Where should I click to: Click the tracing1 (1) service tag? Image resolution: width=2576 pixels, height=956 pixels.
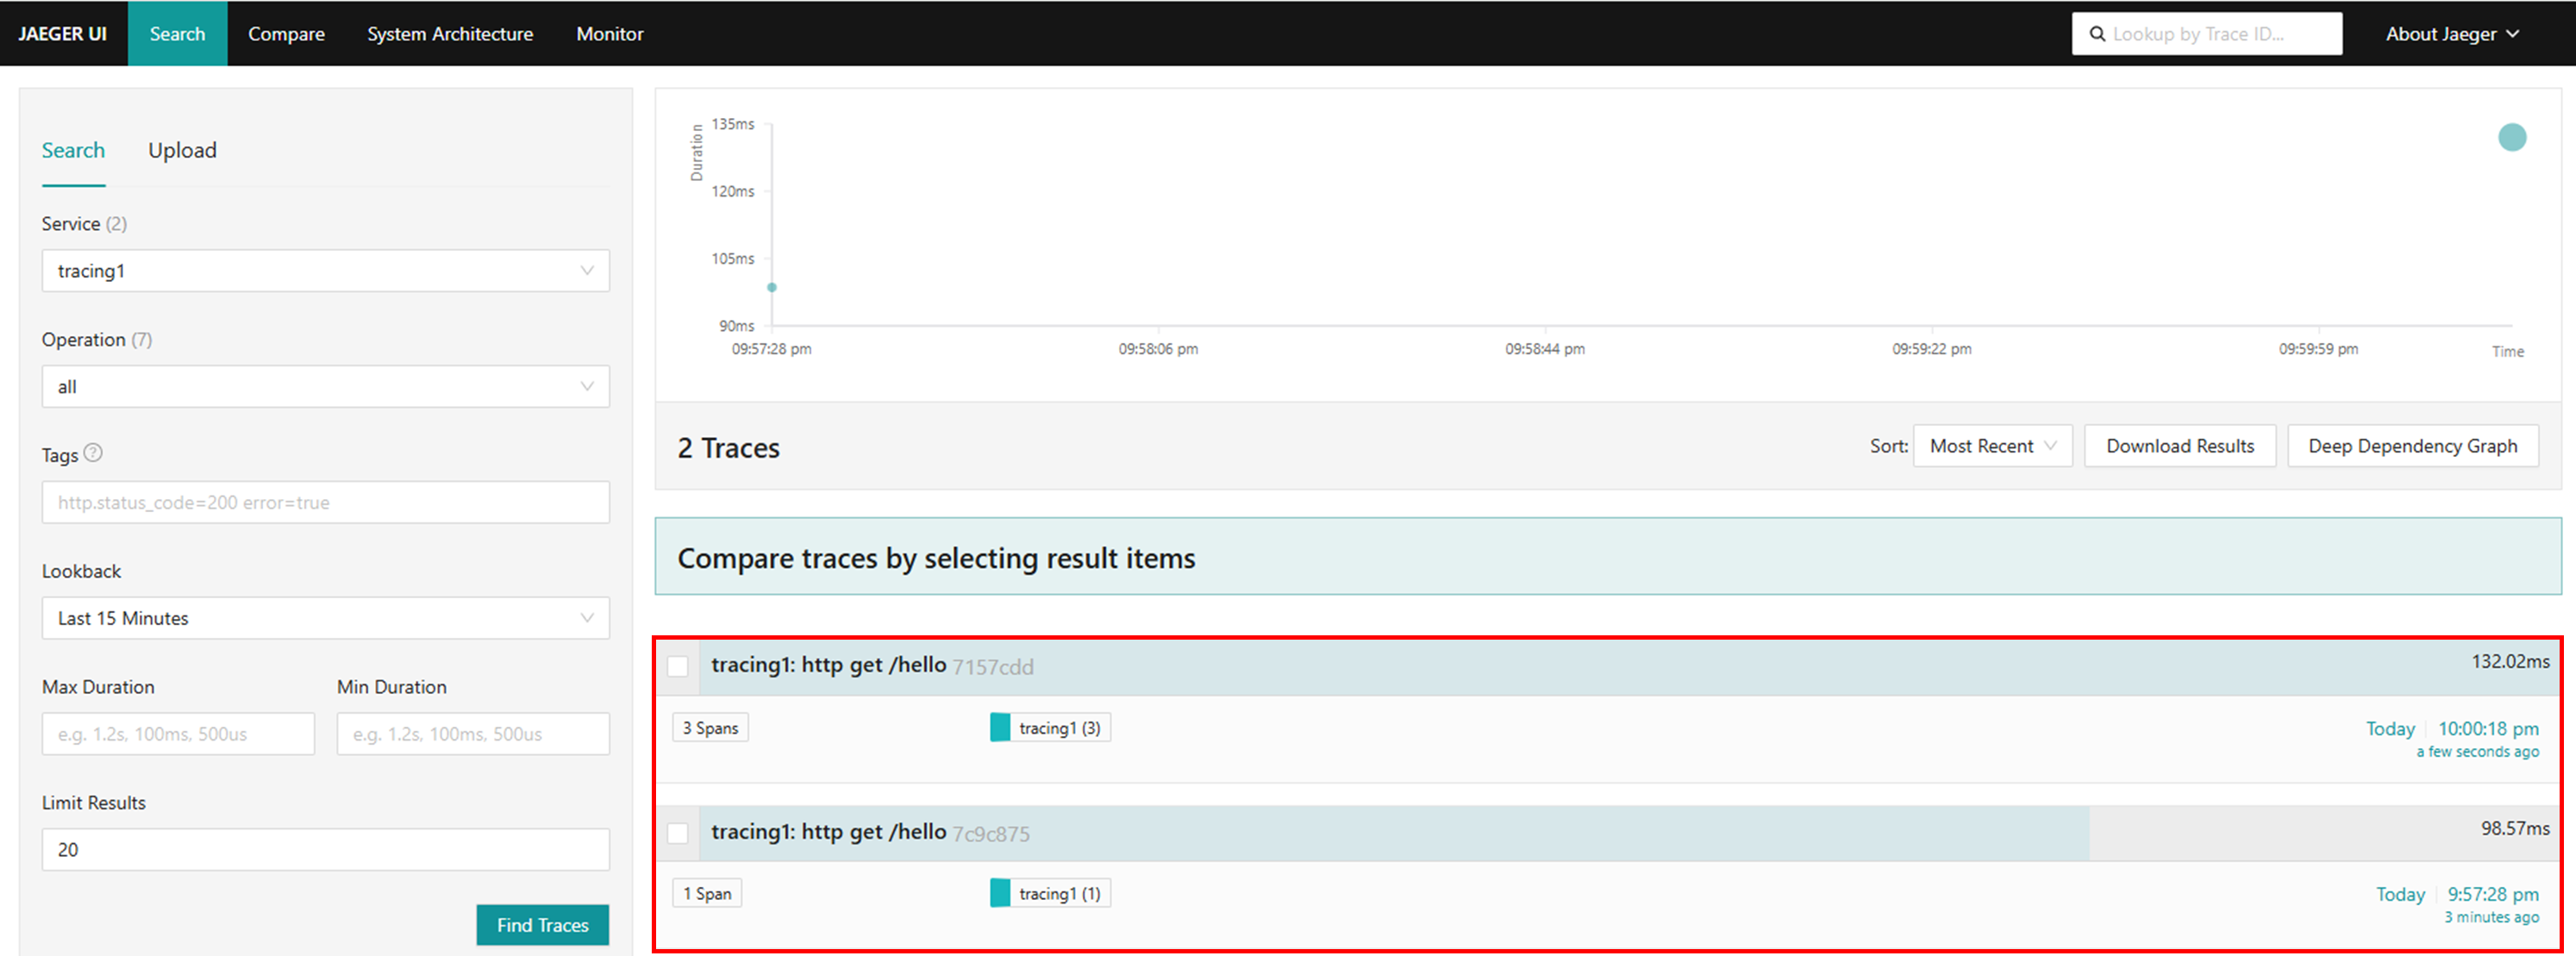(x=1050, y=893)
